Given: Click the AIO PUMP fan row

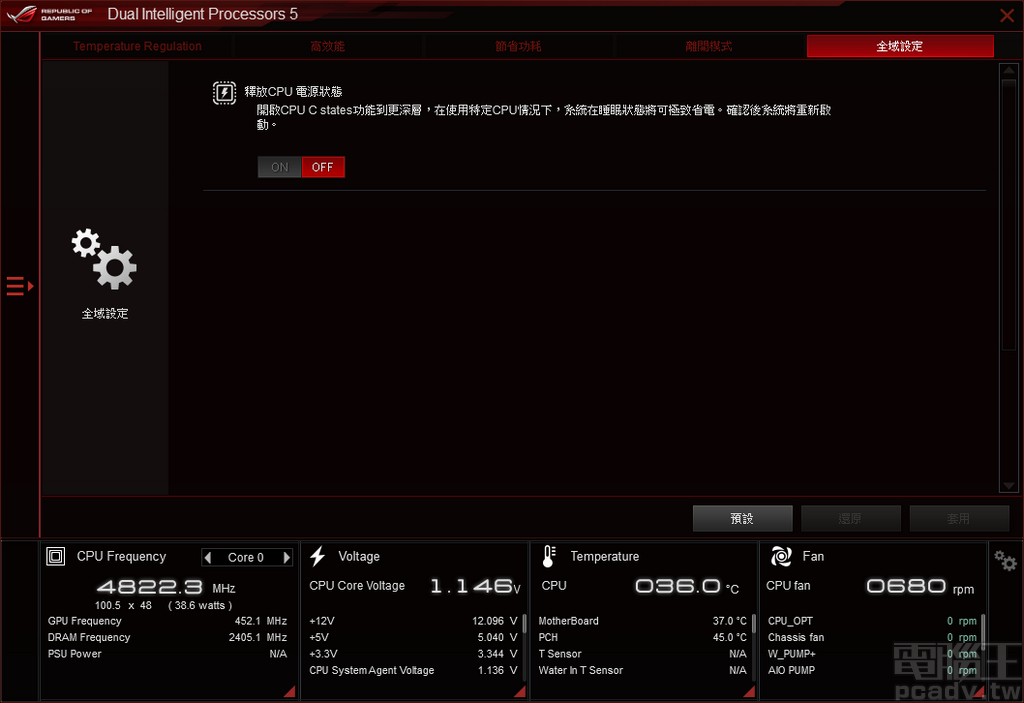Looking at the screenshot, I should tap(872, 670).
